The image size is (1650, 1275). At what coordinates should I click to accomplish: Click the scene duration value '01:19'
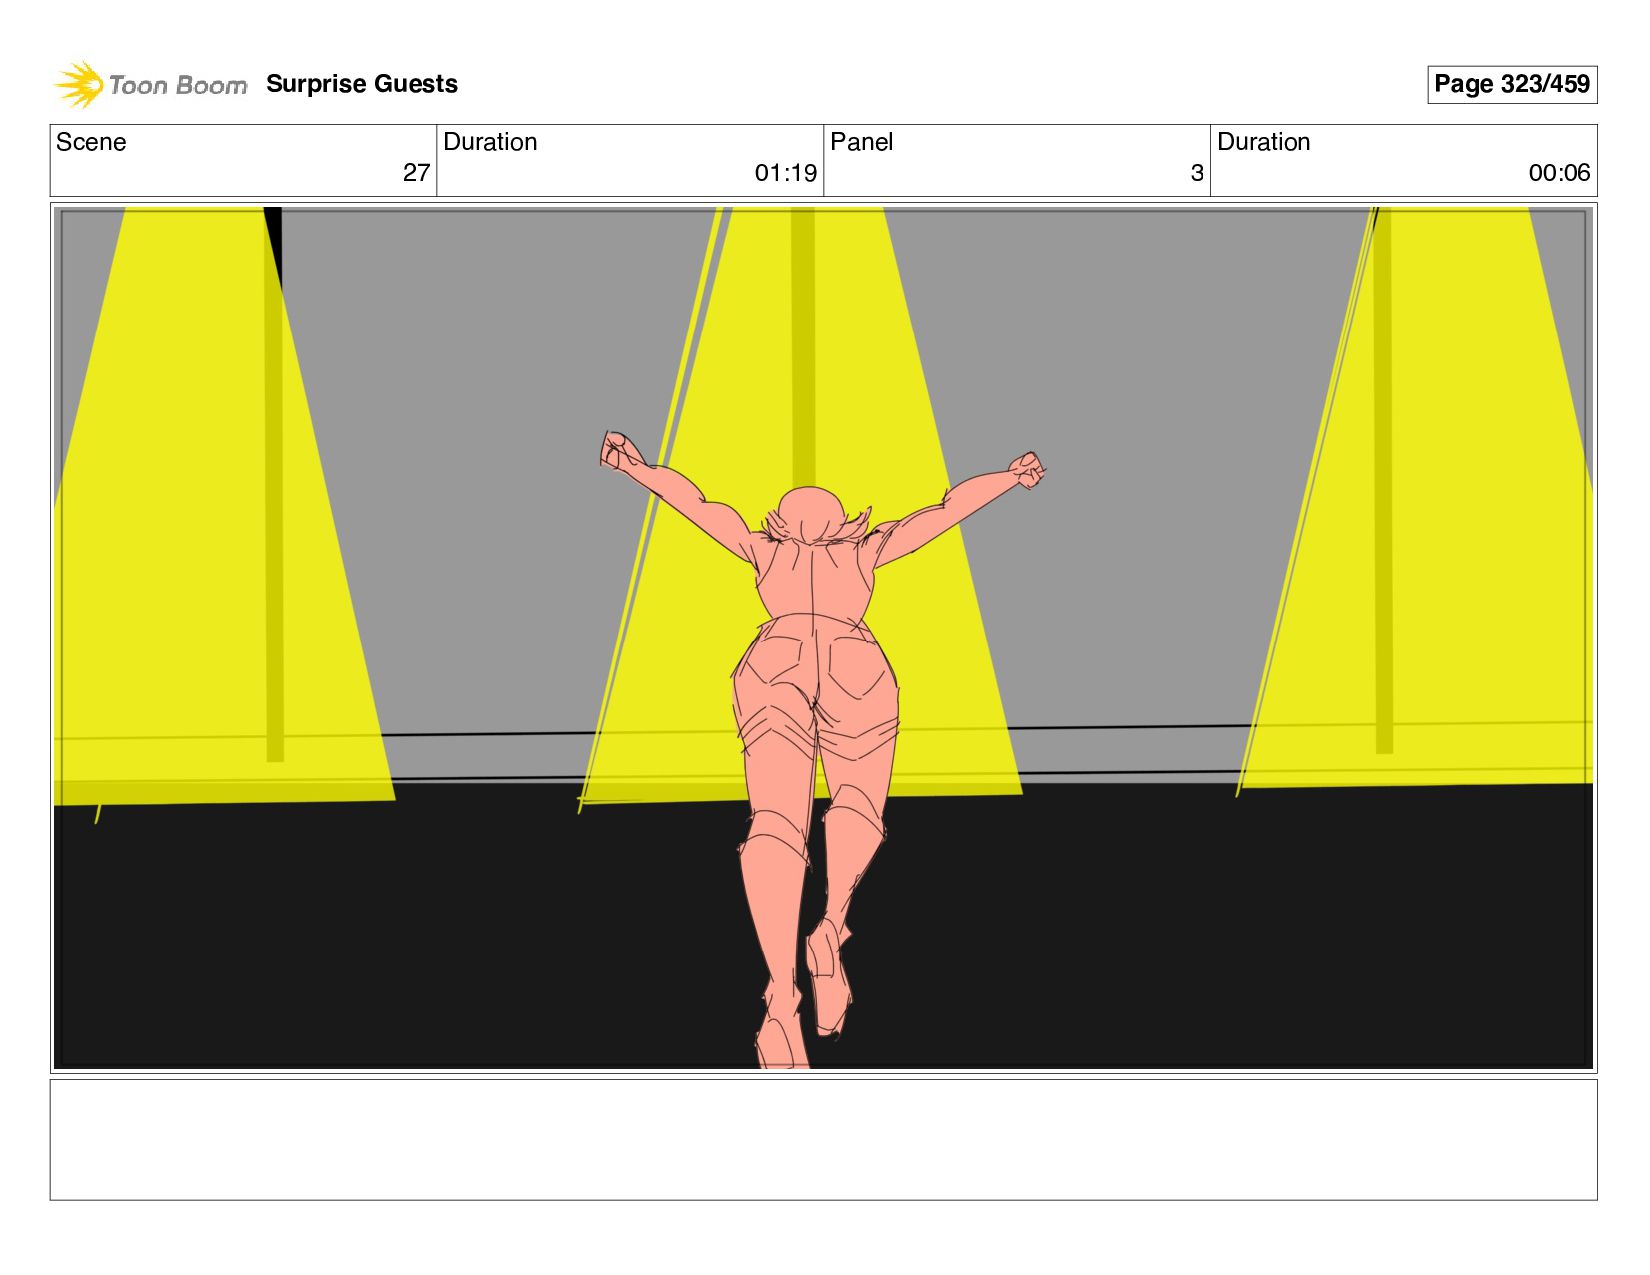tap(786, 173)
